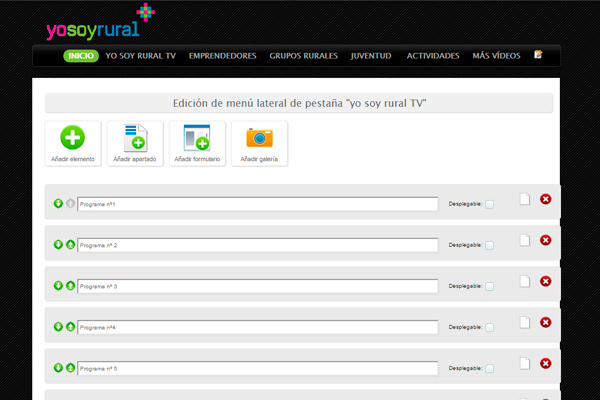The height and width of the screenshot is (400, 600).
Task: Open the edit icon in navigation bar
Action: click(538, 55)
